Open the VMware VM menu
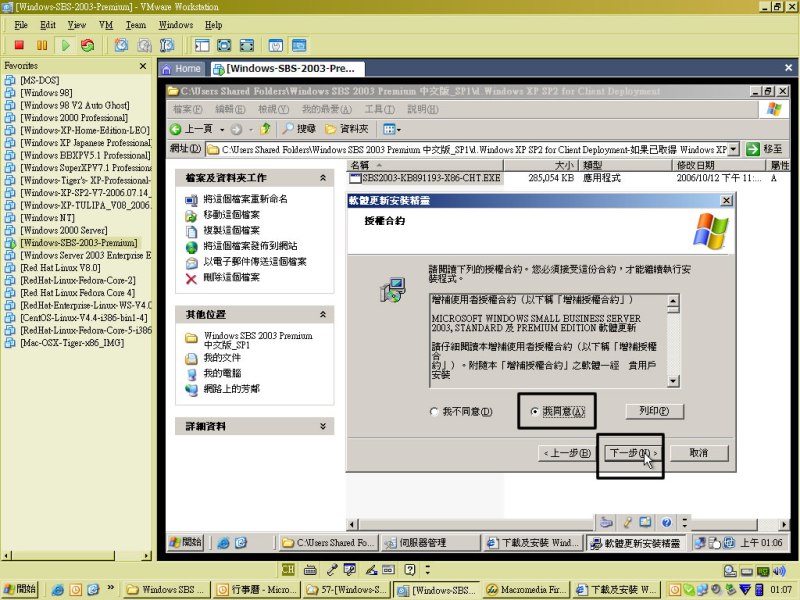The height and width of the screenshot is (600, 800). click(x=106, y=25)
